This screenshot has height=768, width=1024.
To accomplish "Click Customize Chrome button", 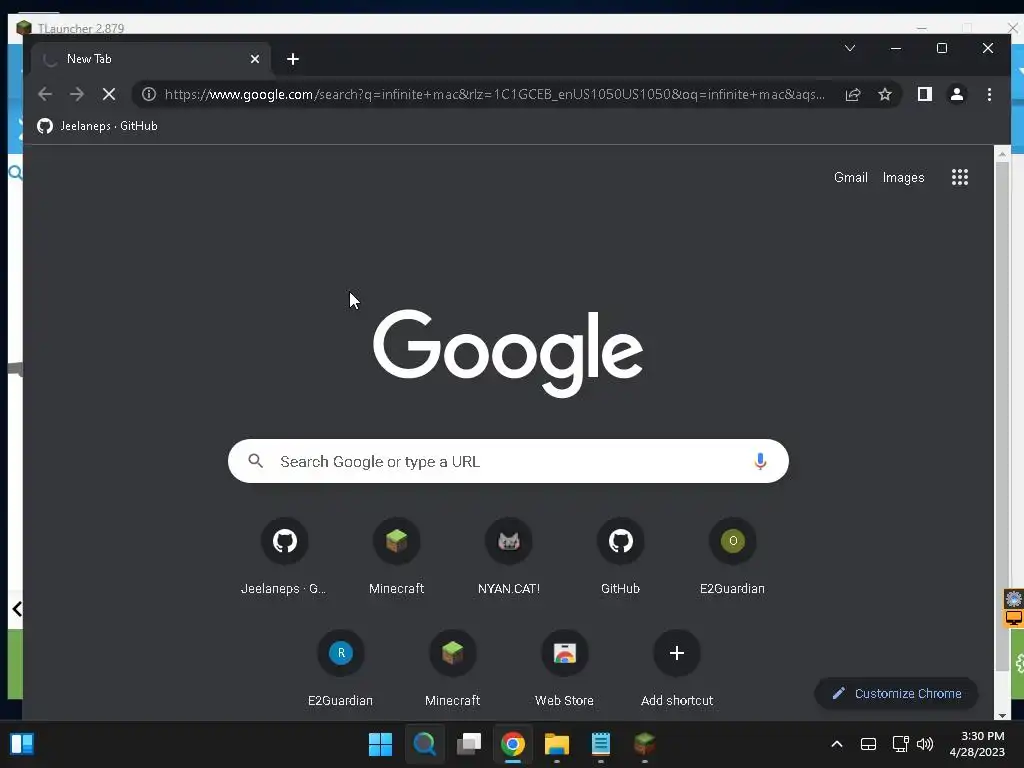I will click(x=896, y=694).
